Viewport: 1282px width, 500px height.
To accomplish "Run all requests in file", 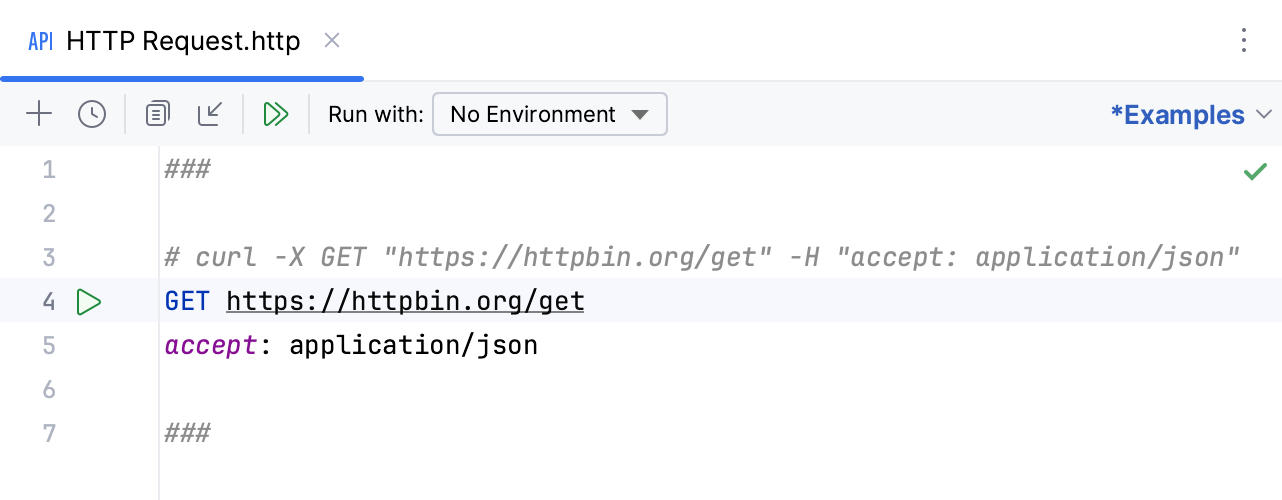I will point(276,114).
